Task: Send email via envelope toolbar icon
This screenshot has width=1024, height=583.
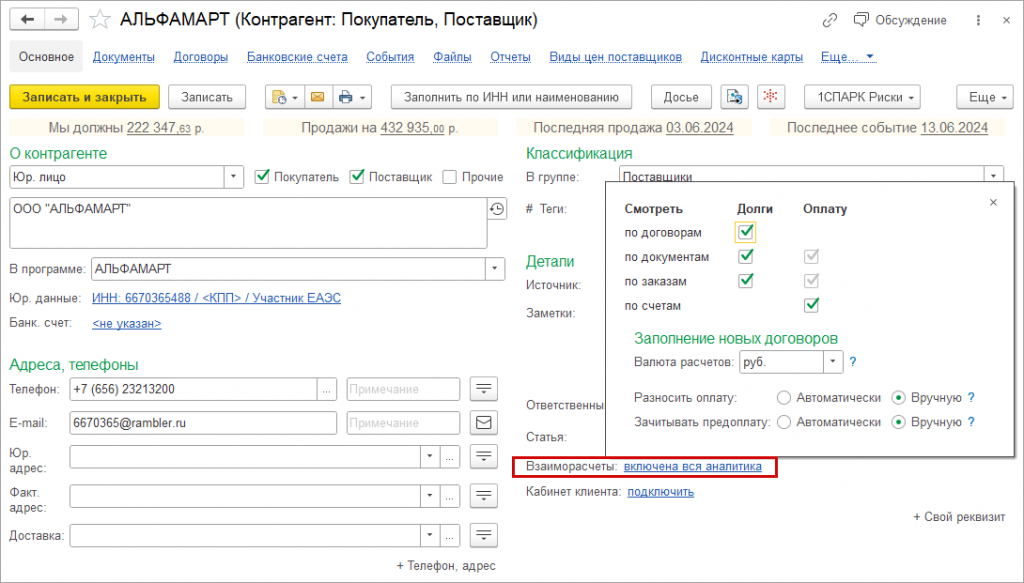Action: pyautogui.click(x=317, y=97)
